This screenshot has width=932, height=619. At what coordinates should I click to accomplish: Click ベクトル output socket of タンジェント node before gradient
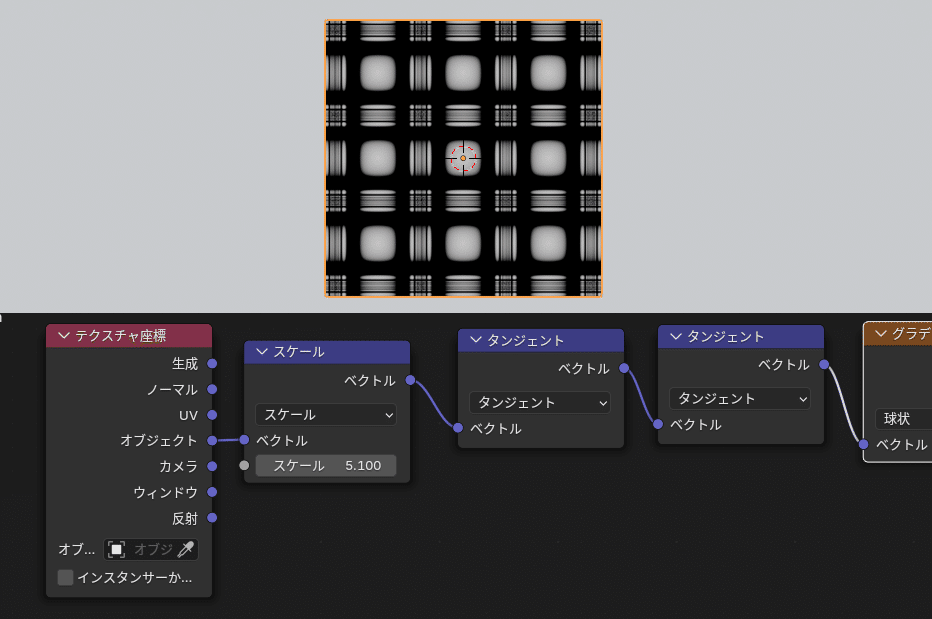pos(824,365)
